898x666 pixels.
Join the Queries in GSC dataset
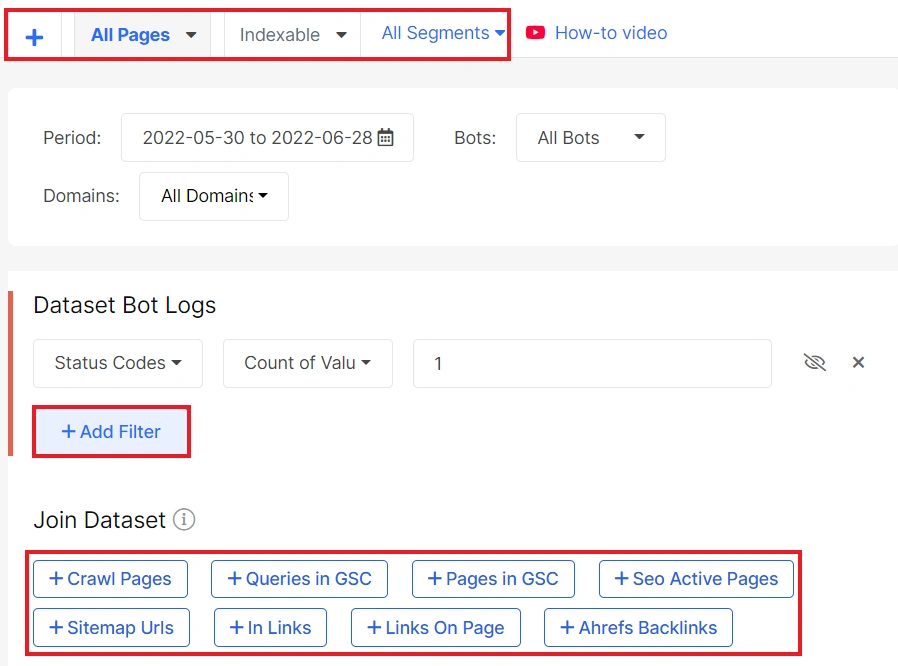[298, 578]
